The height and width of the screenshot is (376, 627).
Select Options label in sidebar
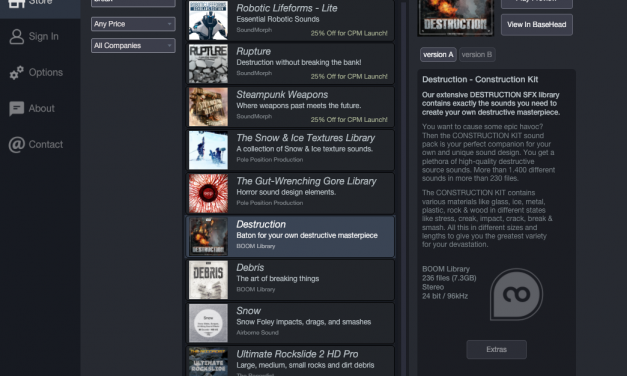(46, 72)
